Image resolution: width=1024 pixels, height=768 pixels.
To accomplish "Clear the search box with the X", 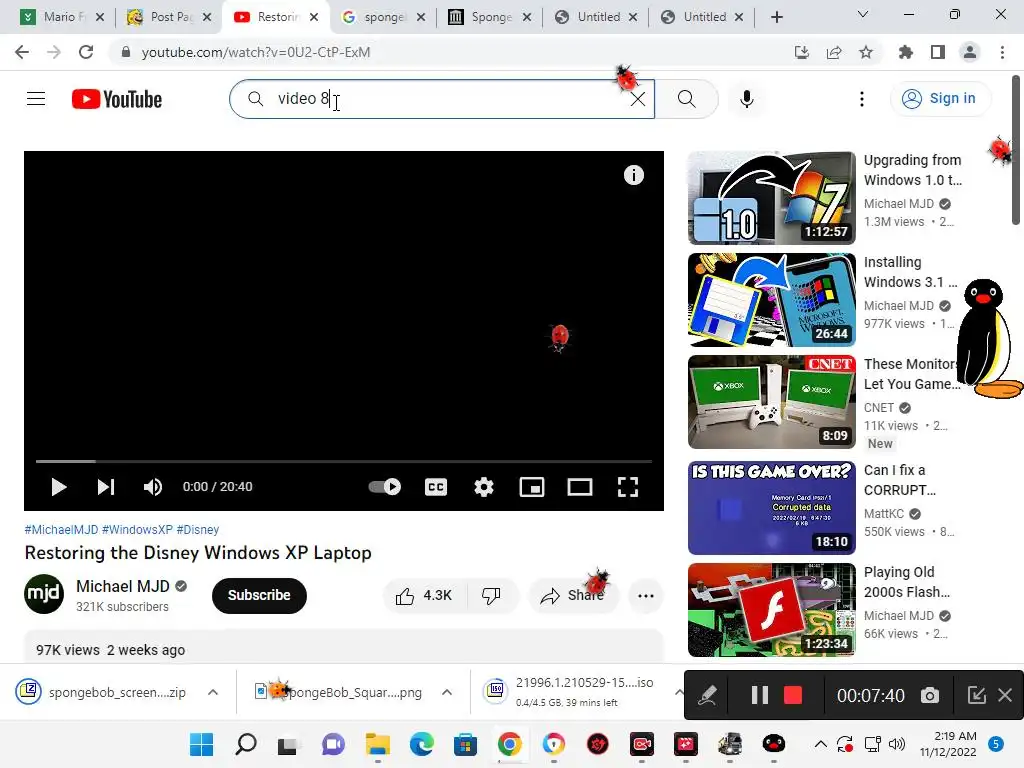I will click(638, 99).
